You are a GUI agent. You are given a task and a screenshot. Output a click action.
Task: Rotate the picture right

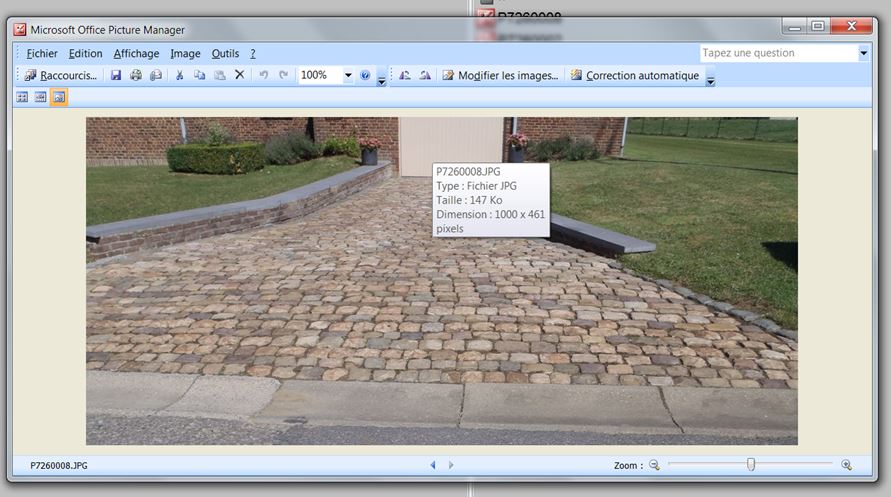pos(425,75)
